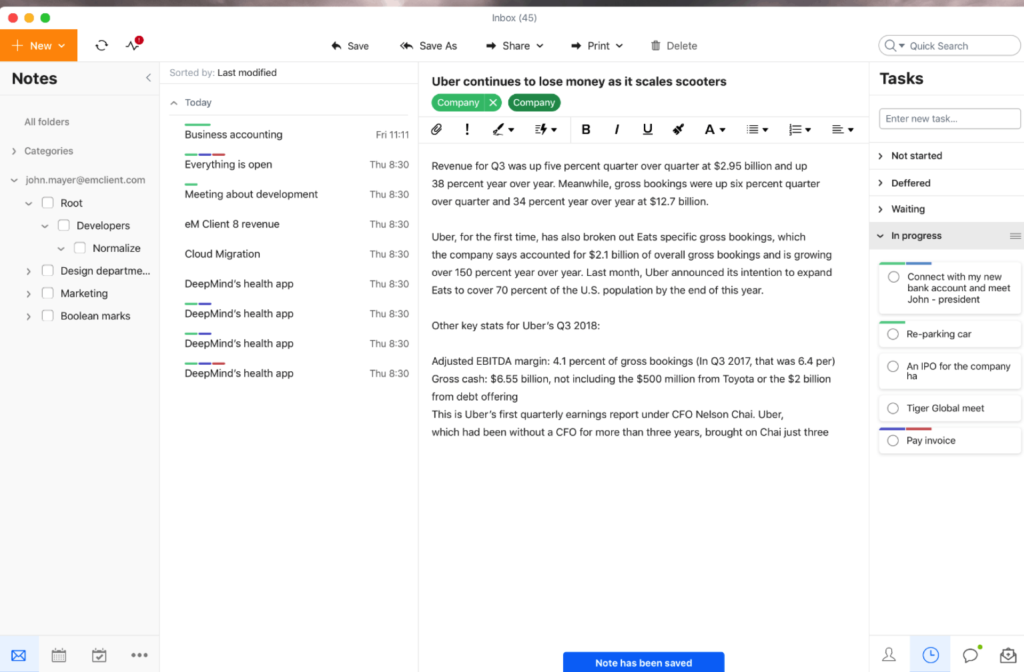Open the font color A dropdown

click(714, 129)
